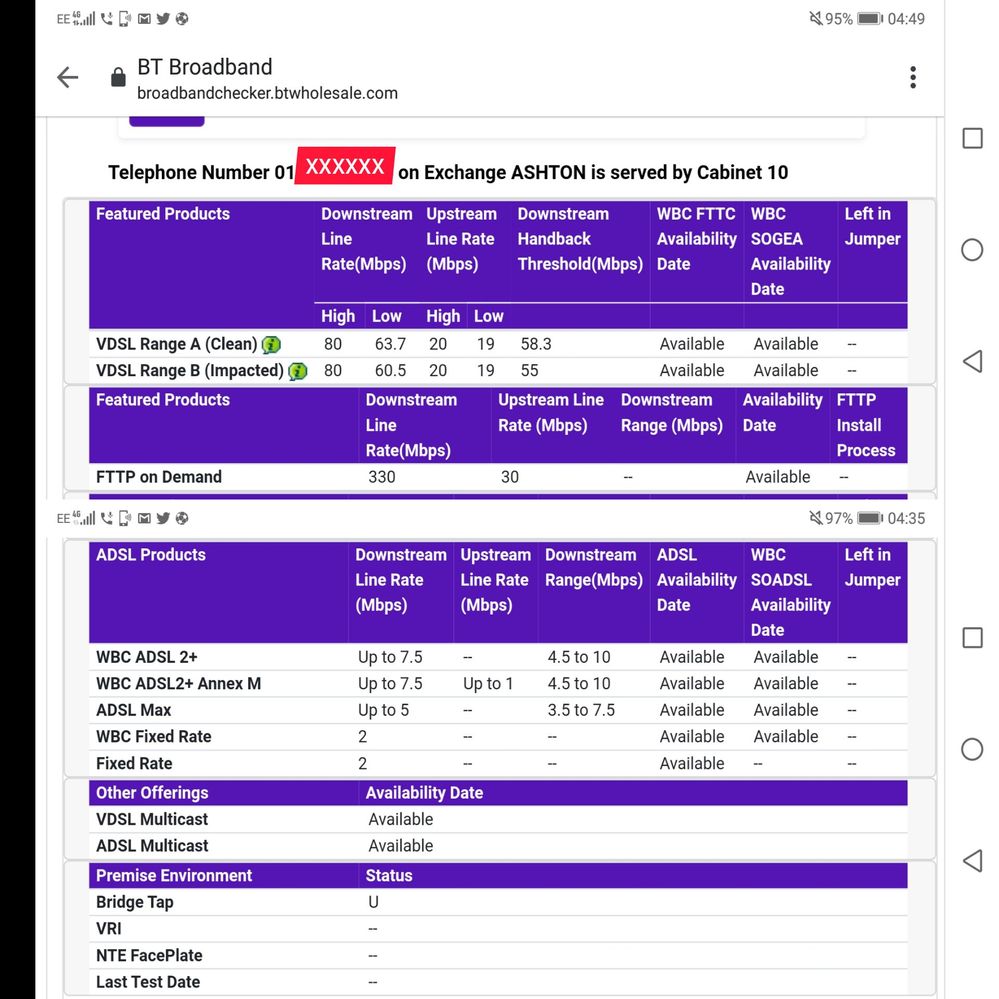Select the FTTP on Demand row label
The image size is (999, 999).
(x=159, y=477)
